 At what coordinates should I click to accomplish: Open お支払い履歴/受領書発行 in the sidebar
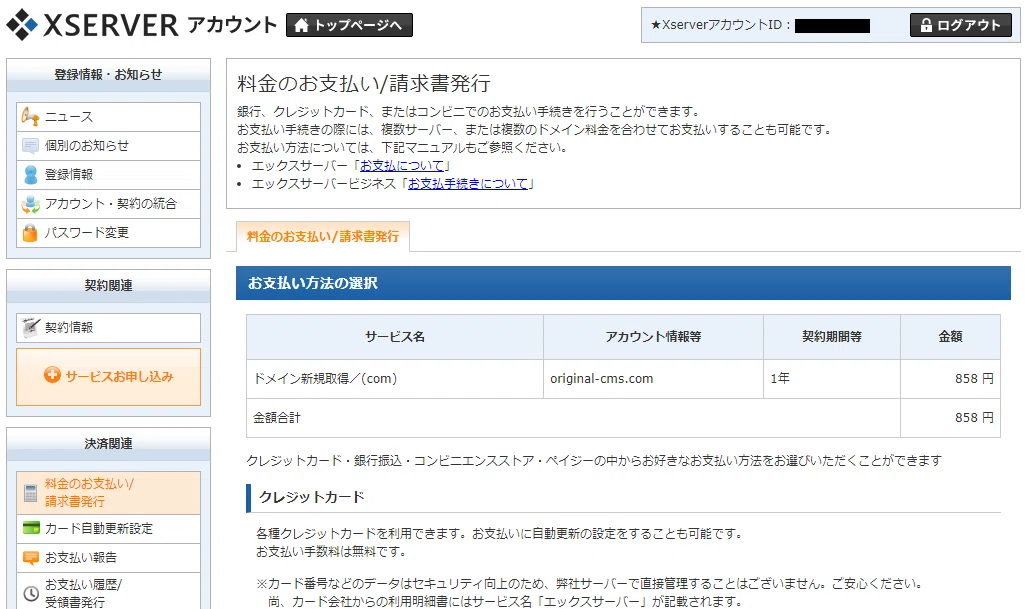109,591
